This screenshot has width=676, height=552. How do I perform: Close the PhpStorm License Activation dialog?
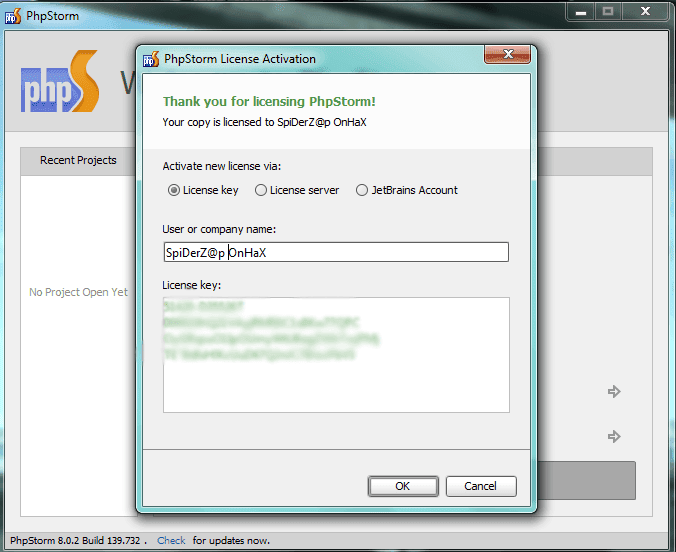(507, 54)
